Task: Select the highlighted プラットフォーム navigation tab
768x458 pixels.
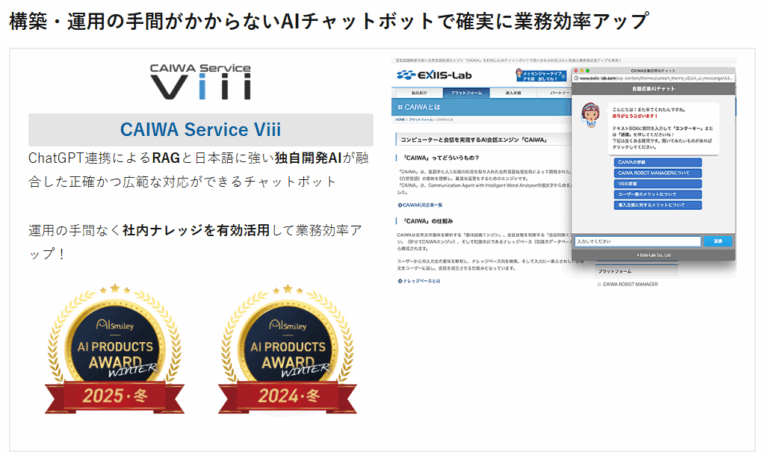Action: 466,93
